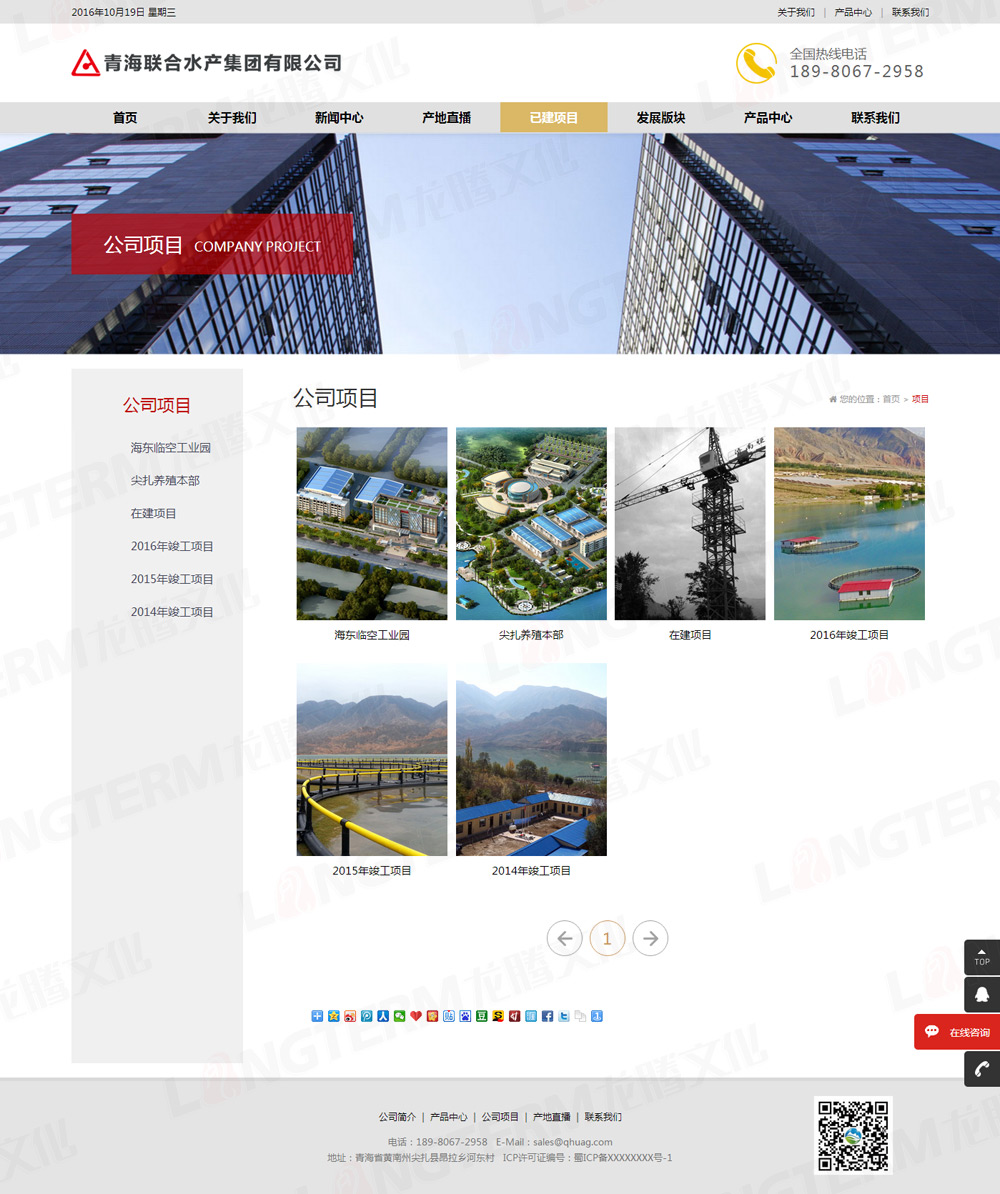Open QQ chat via penguin icon

[x=981, y=995]
